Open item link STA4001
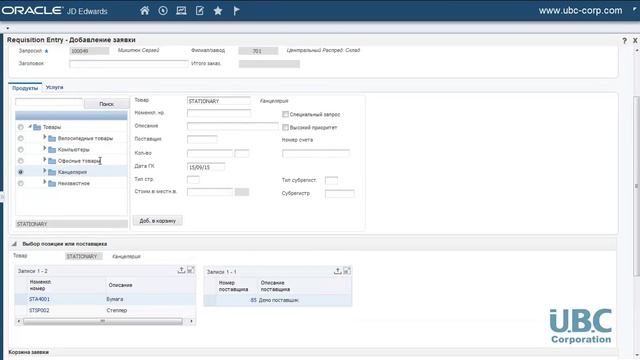The width and height of the screenshot is (640, 360). tap(39, 299)
